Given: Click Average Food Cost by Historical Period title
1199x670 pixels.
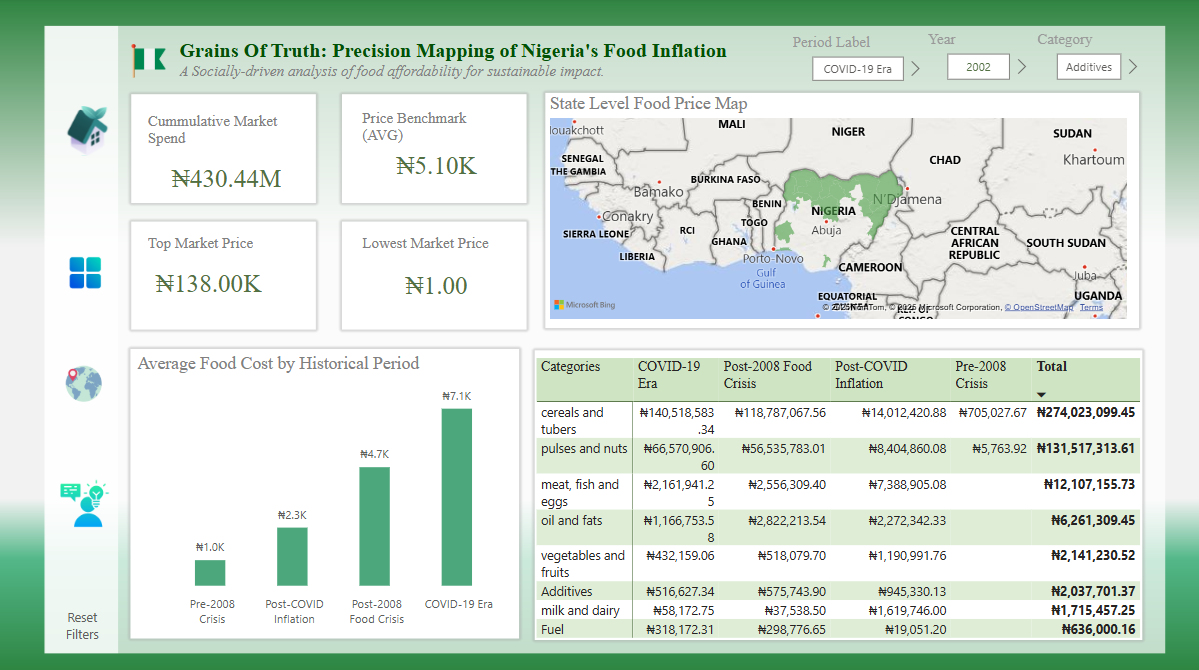Looking at the screenshot, I should click(x=278, y=363).
